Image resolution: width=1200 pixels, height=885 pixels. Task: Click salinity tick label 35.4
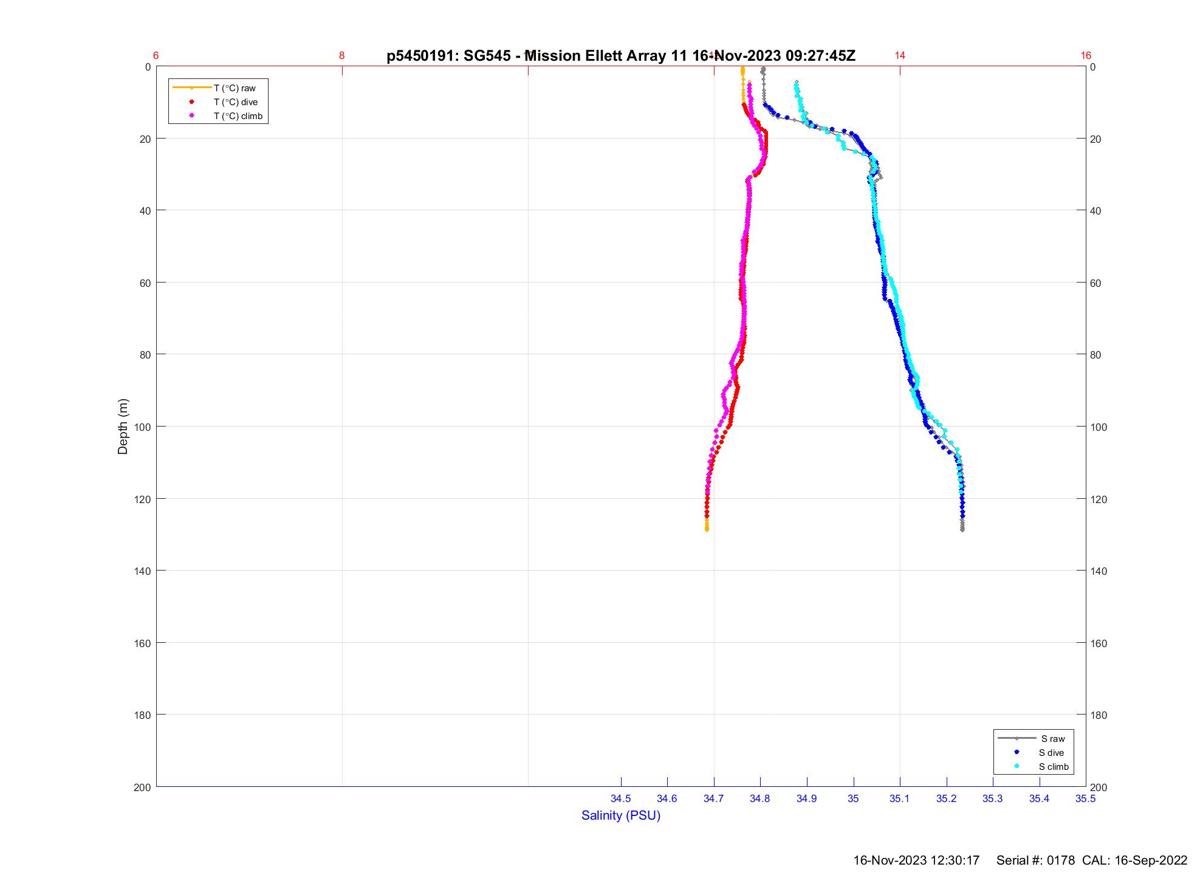tap(1039, 798)
